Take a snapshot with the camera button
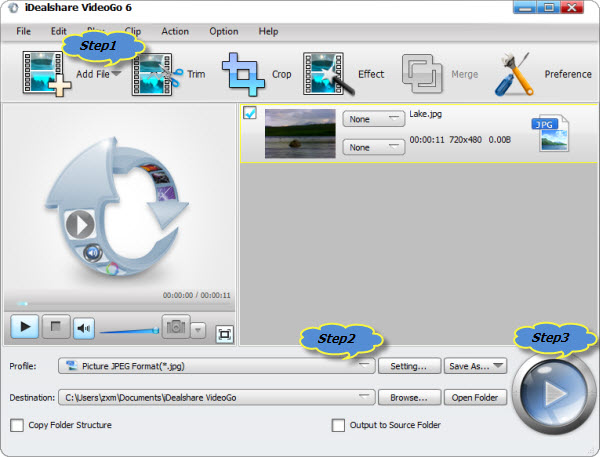The width and height of the screenshot is (600, 457). 176,327
